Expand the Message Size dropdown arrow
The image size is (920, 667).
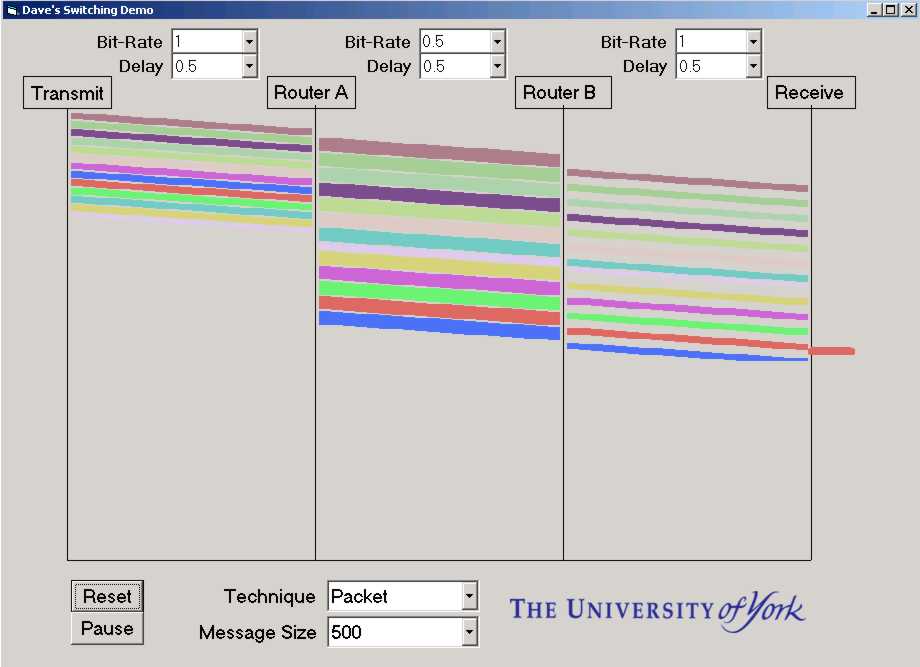tap(470, 632)
